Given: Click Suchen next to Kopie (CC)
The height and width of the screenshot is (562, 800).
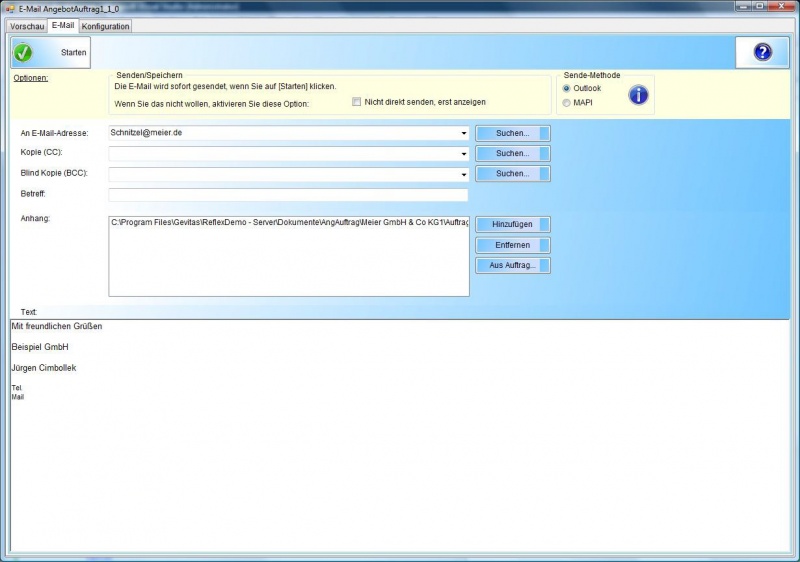Looking at the screenshot, I should pos(512,153).
